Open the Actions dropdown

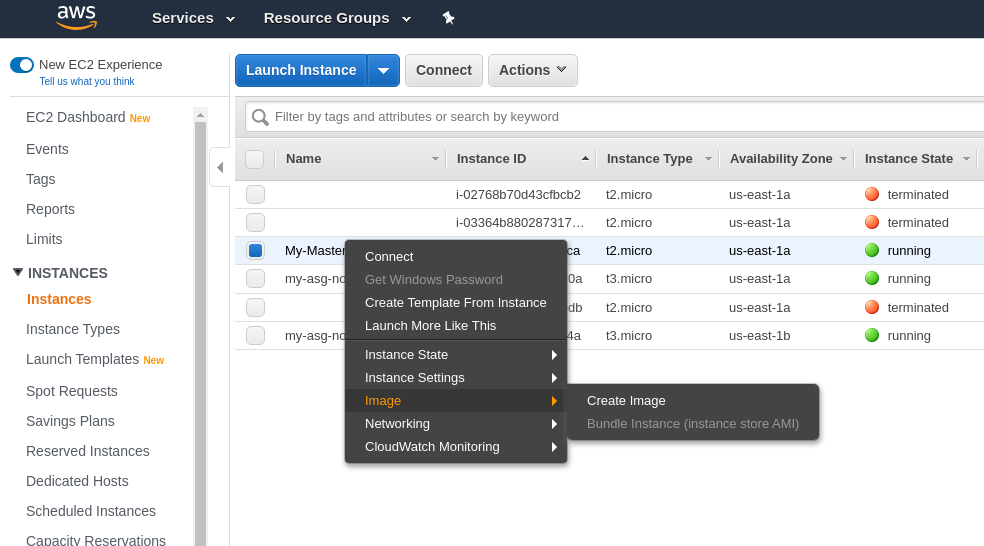point(532,70)
